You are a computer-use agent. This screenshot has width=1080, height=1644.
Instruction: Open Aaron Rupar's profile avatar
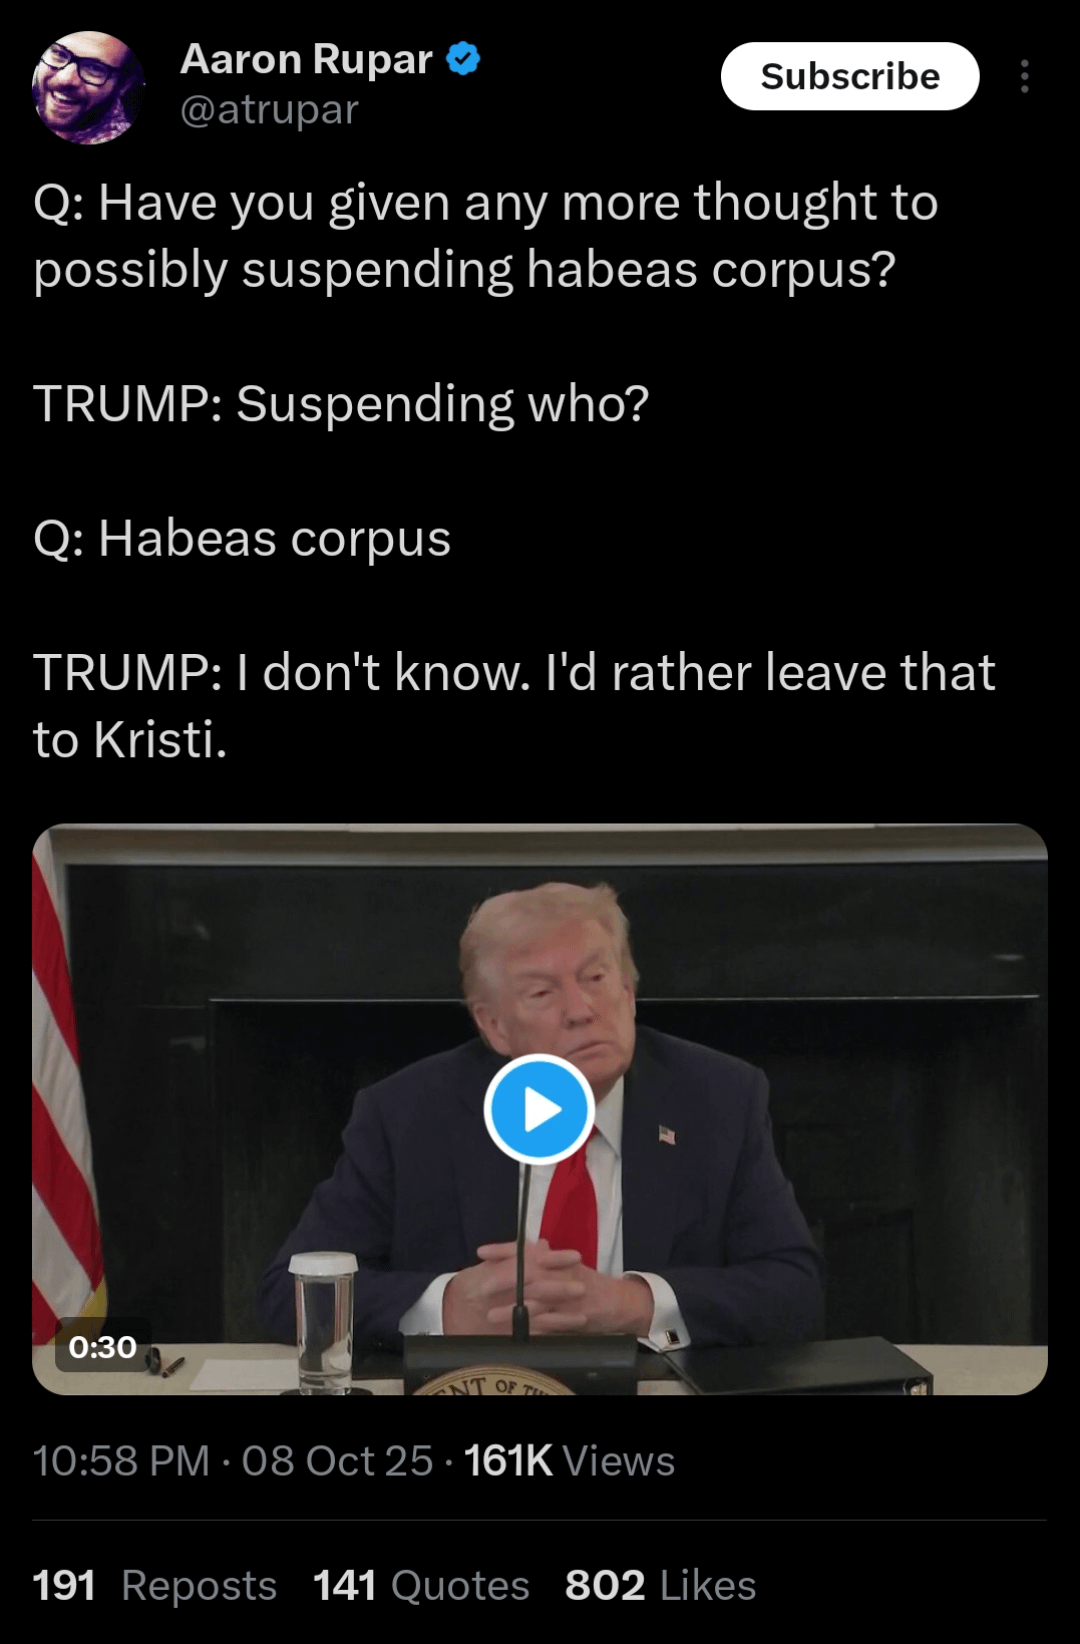coord(88,87)
